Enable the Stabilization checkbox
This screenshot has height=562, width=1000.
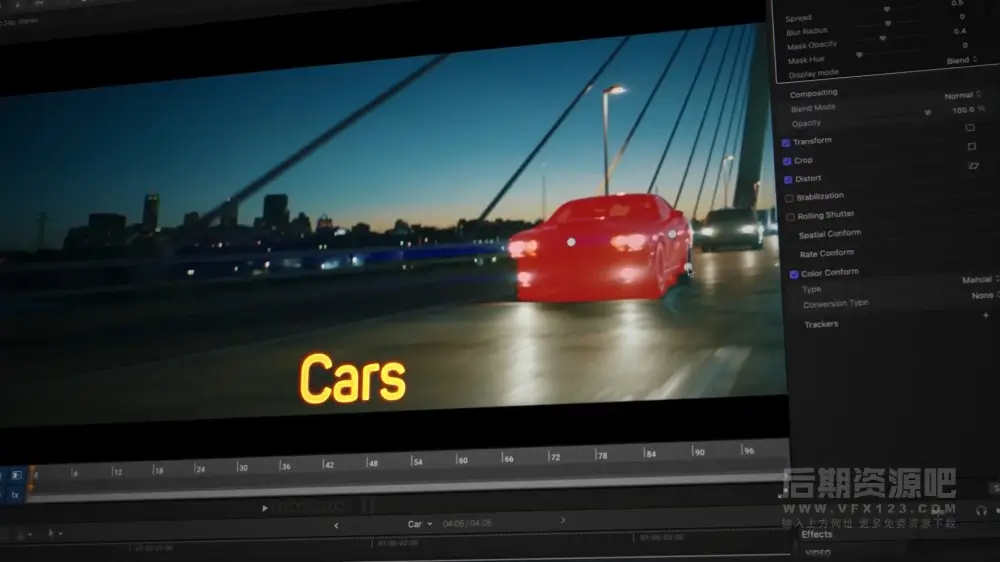(789, 198)
